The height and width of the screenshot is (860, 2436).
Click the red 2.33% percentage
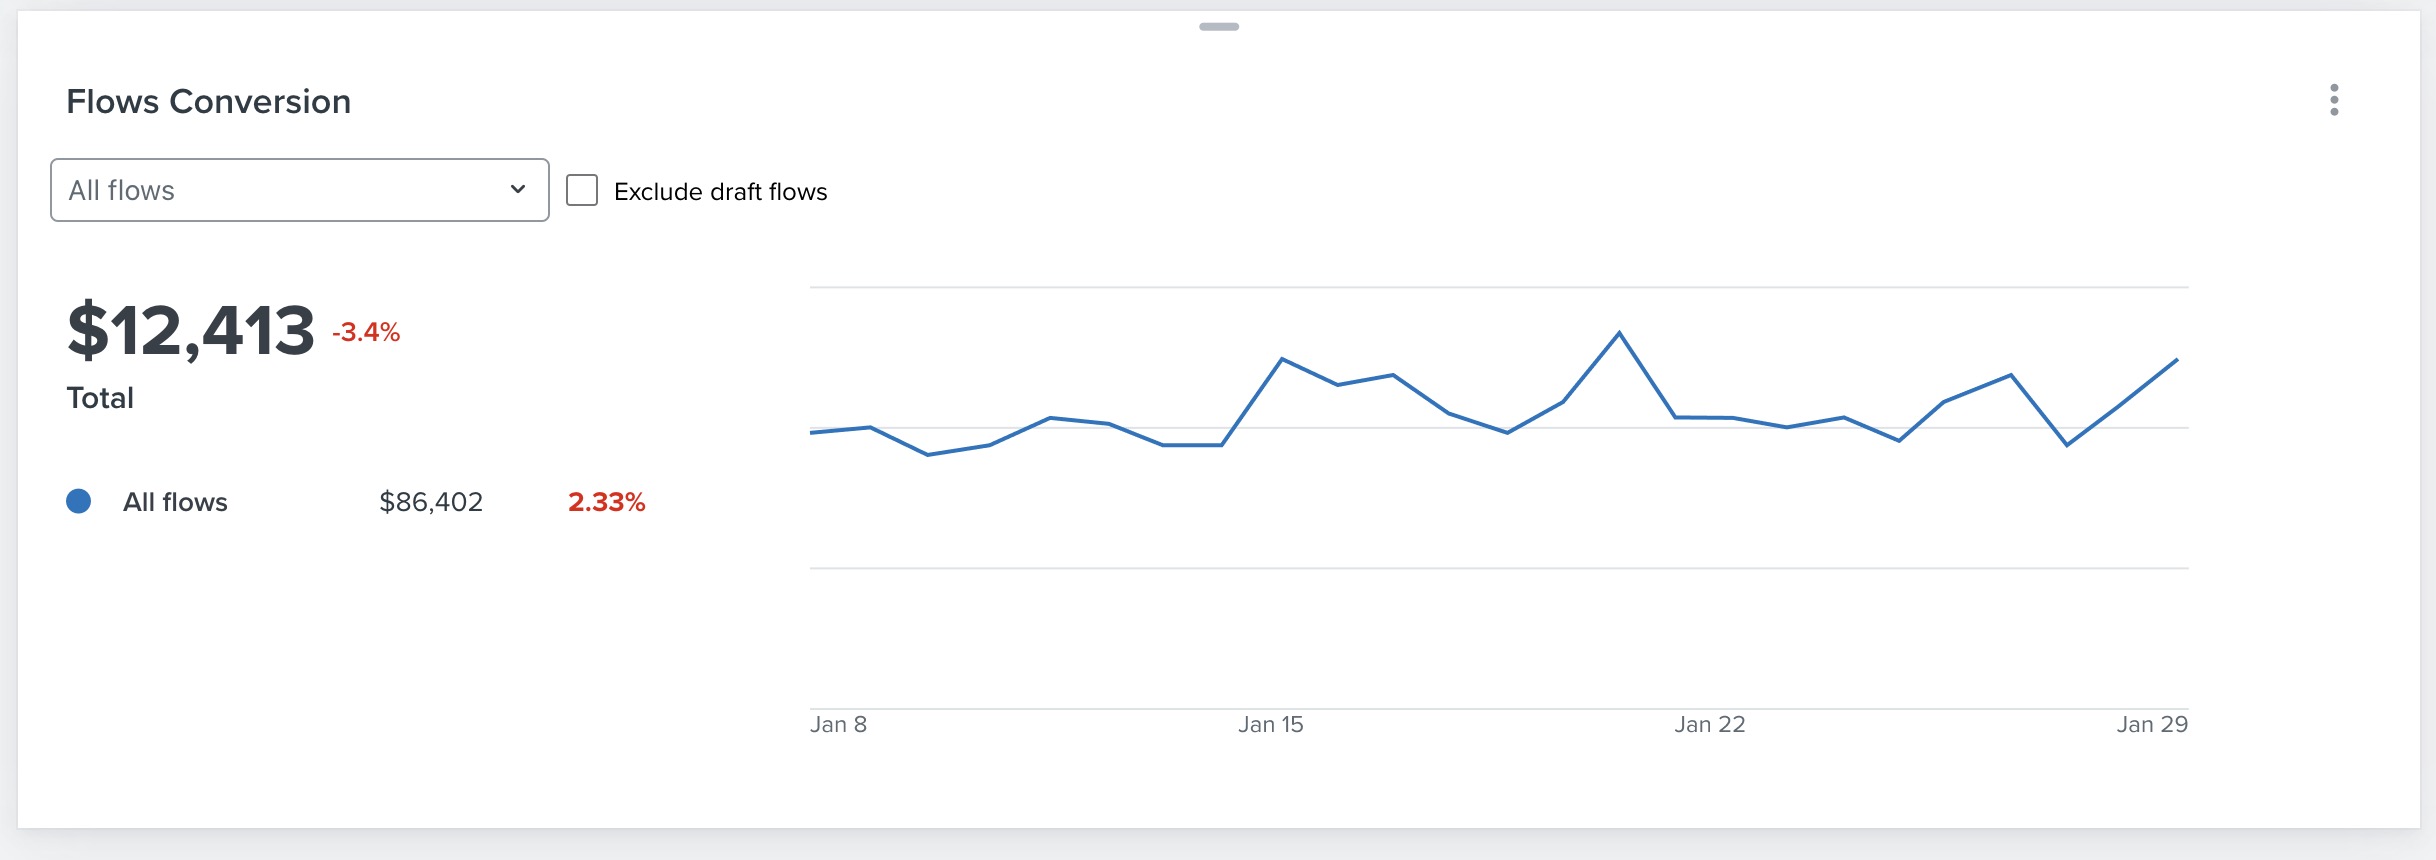(x=605, y=502)
